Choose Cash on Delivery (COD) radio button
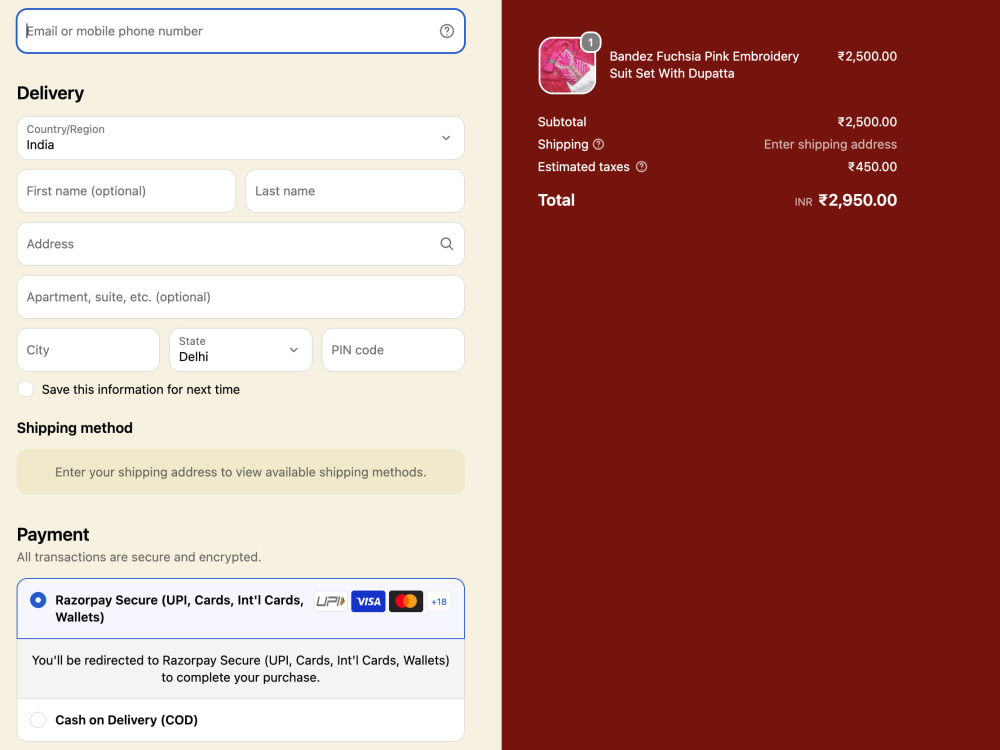Screen dimensions: 1000x750 click(x=38, y=720)
